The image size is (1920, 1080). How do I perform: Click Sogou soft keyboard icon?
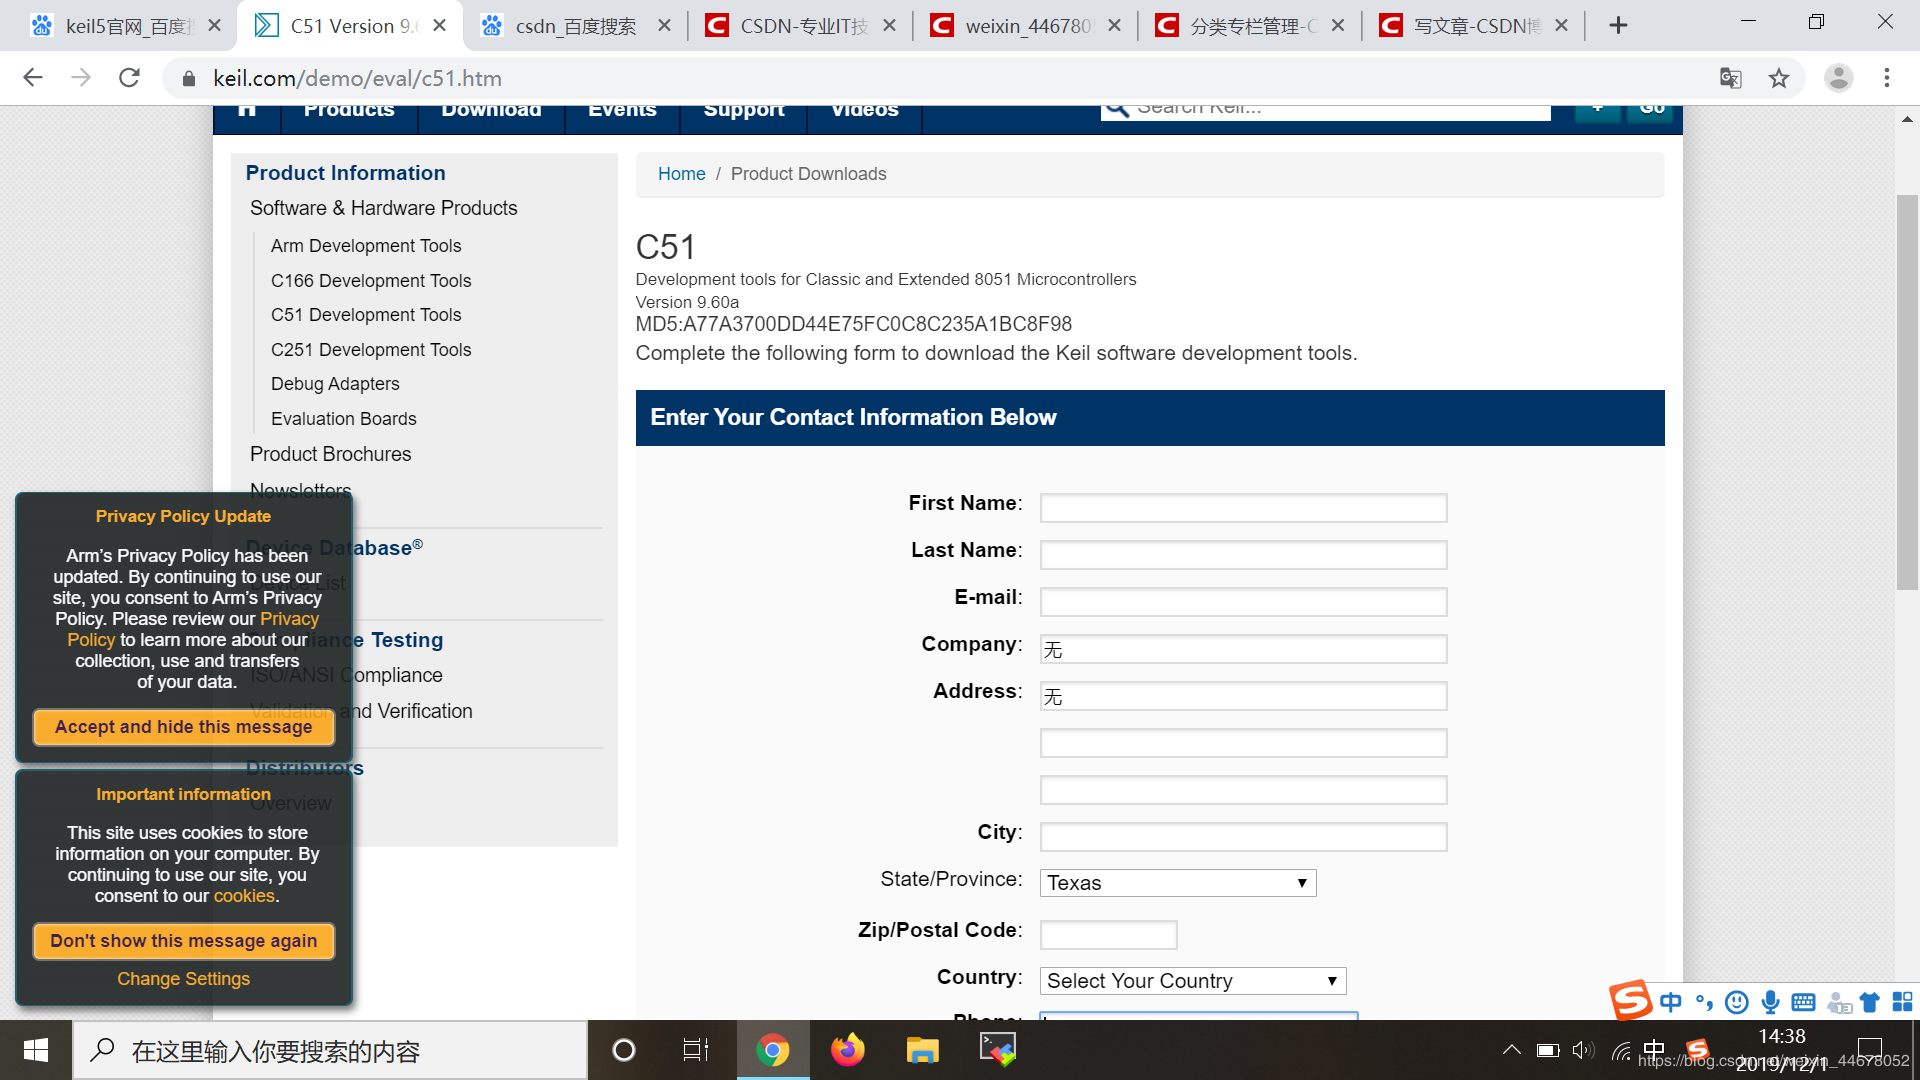[x=1803, y=1002]
